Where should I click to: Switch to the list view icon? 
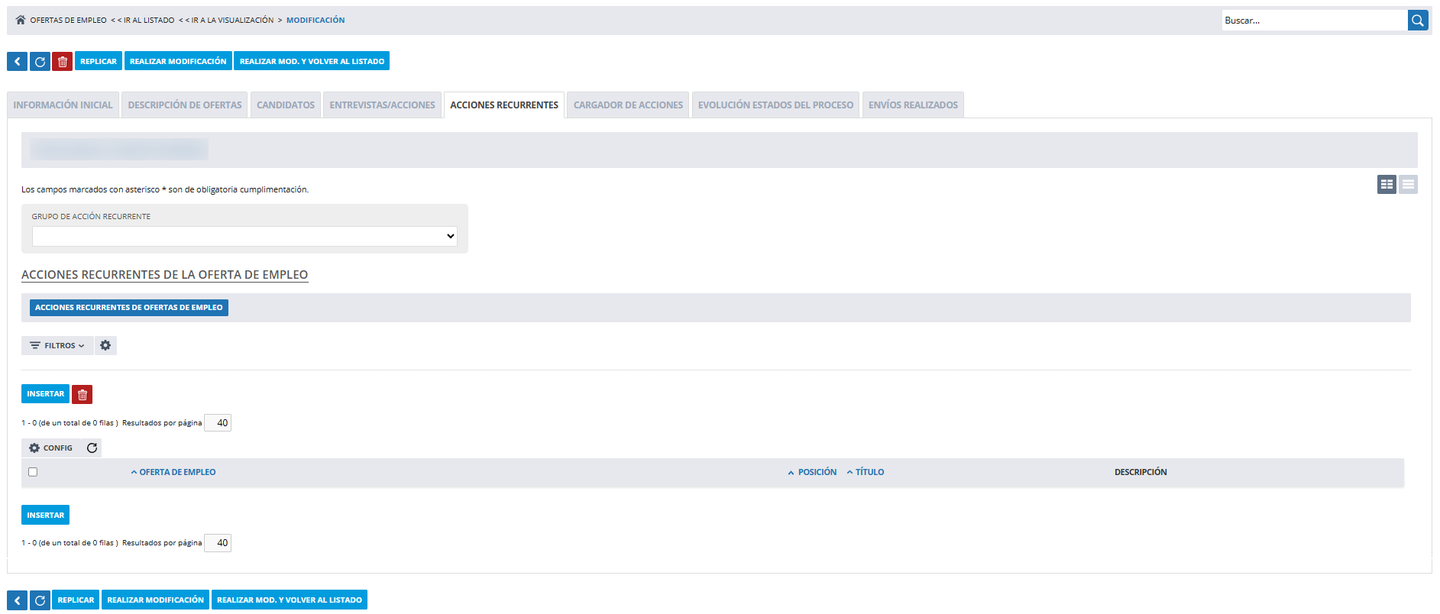coord(1408,184)
